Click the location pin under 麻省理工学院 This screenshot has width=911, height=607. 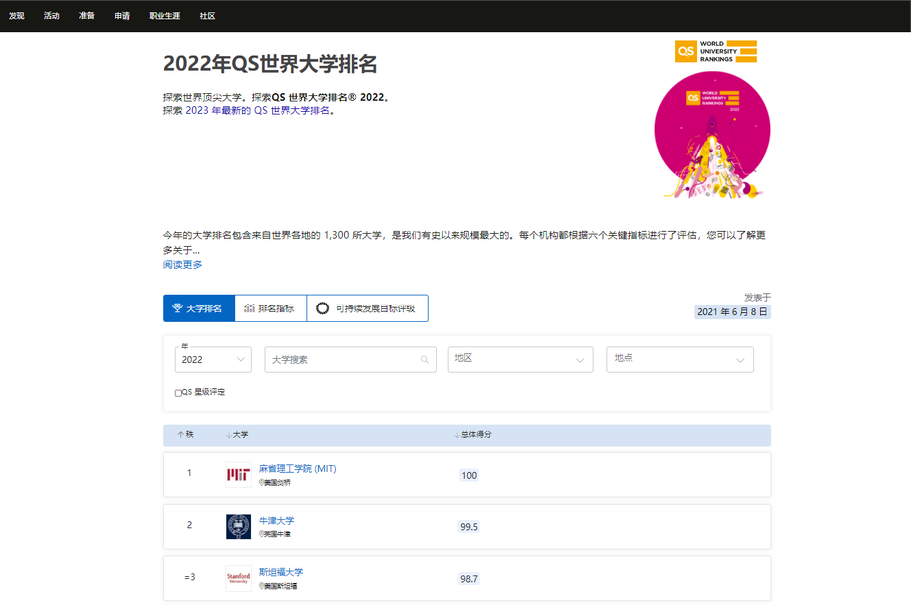pyautogui.click(x=261, y=482)
